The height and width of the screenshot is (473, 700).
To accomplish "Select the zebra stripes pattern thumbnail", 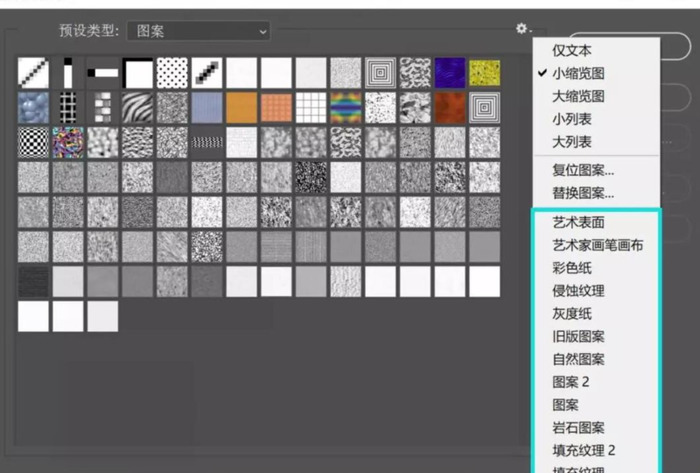I will pos(138,108).
